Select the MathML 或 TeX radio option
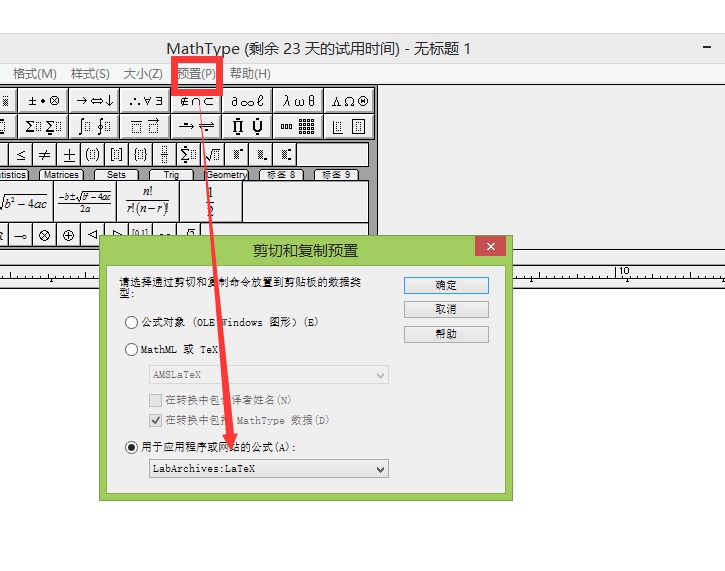Image resolution: width=725 pixels, height=571 pixels. pos(131,349)
